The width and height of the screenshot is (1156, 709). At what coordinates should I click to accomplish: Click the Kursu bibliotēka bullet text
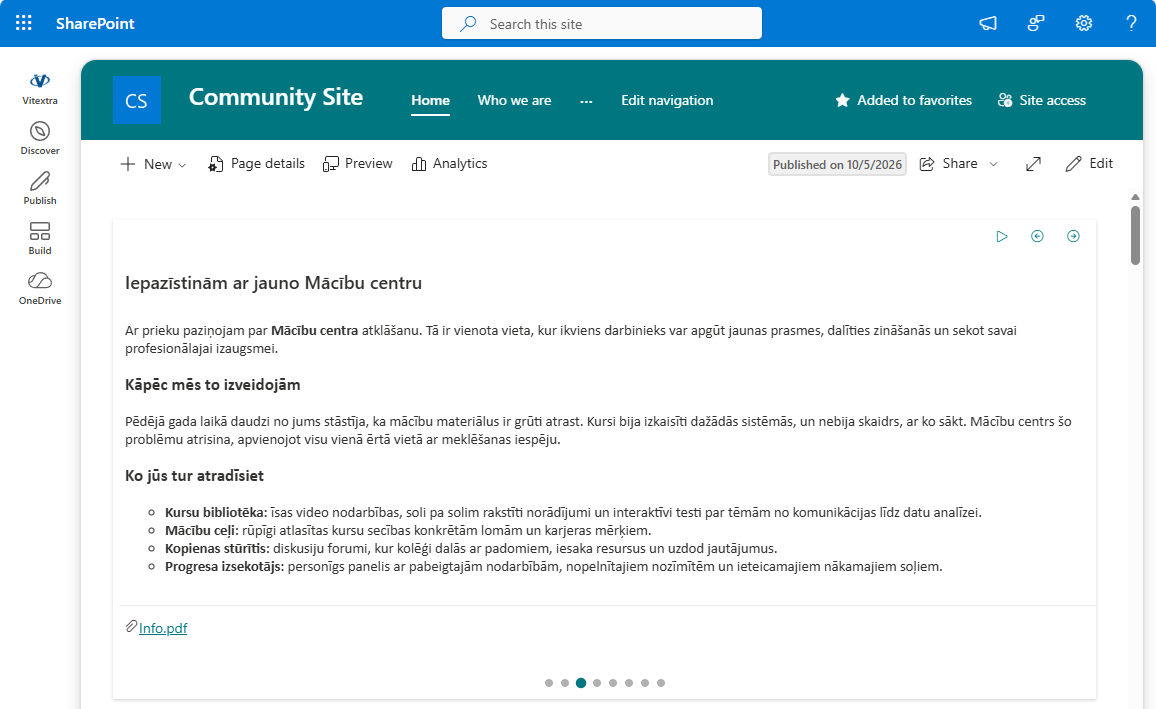574,512
